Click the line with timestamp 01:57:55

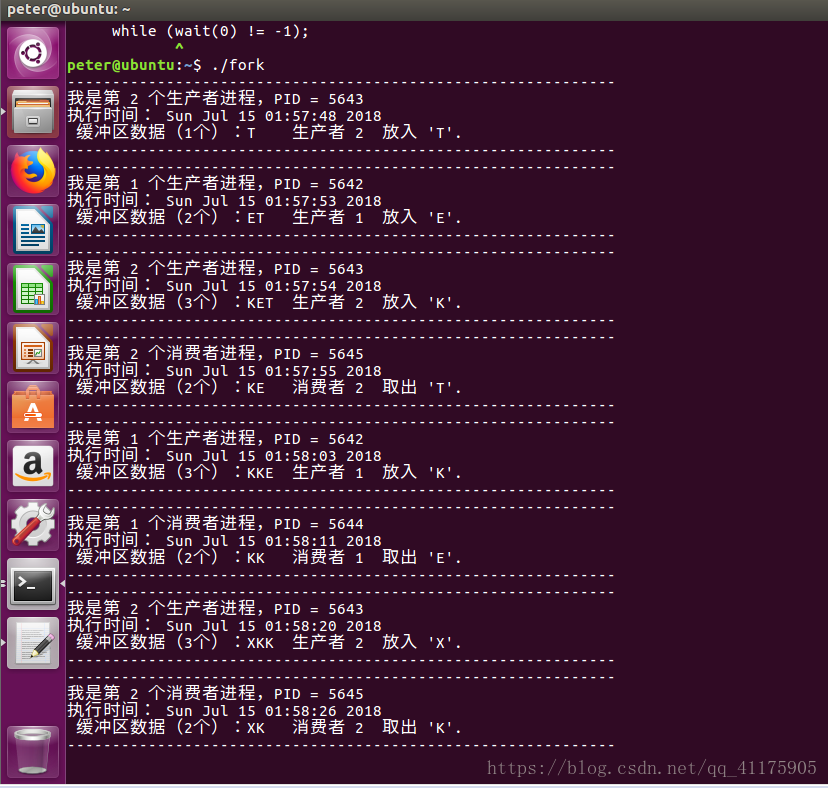(x=224, y=371)
